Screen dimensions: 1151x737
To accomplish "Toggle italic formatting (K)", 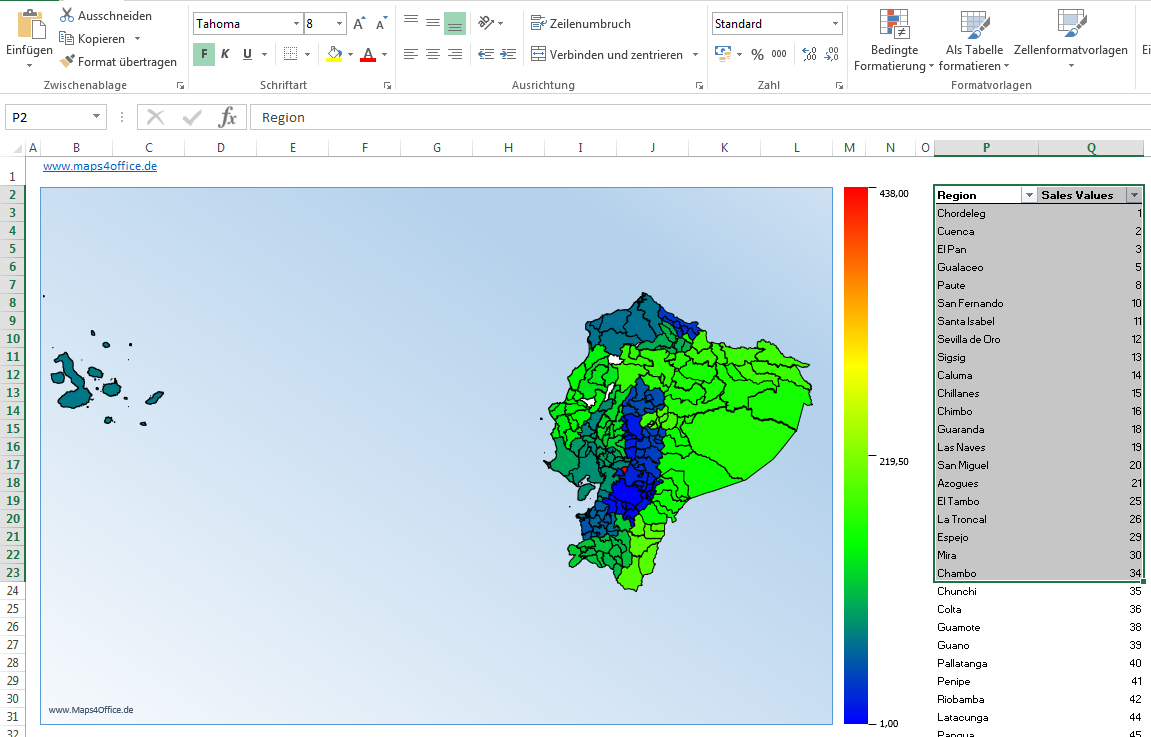I will (x=225, y=55).
